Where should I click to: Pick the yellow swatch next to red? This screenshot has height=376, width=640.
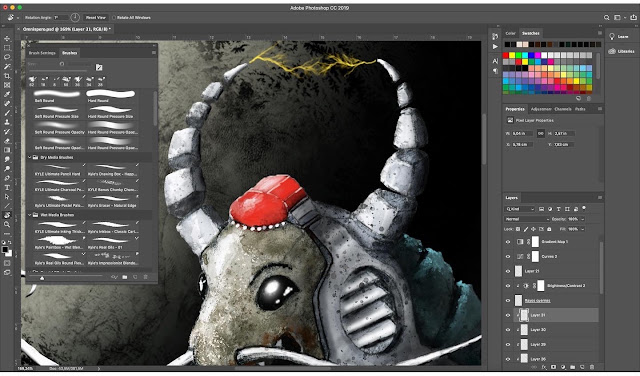512,55
